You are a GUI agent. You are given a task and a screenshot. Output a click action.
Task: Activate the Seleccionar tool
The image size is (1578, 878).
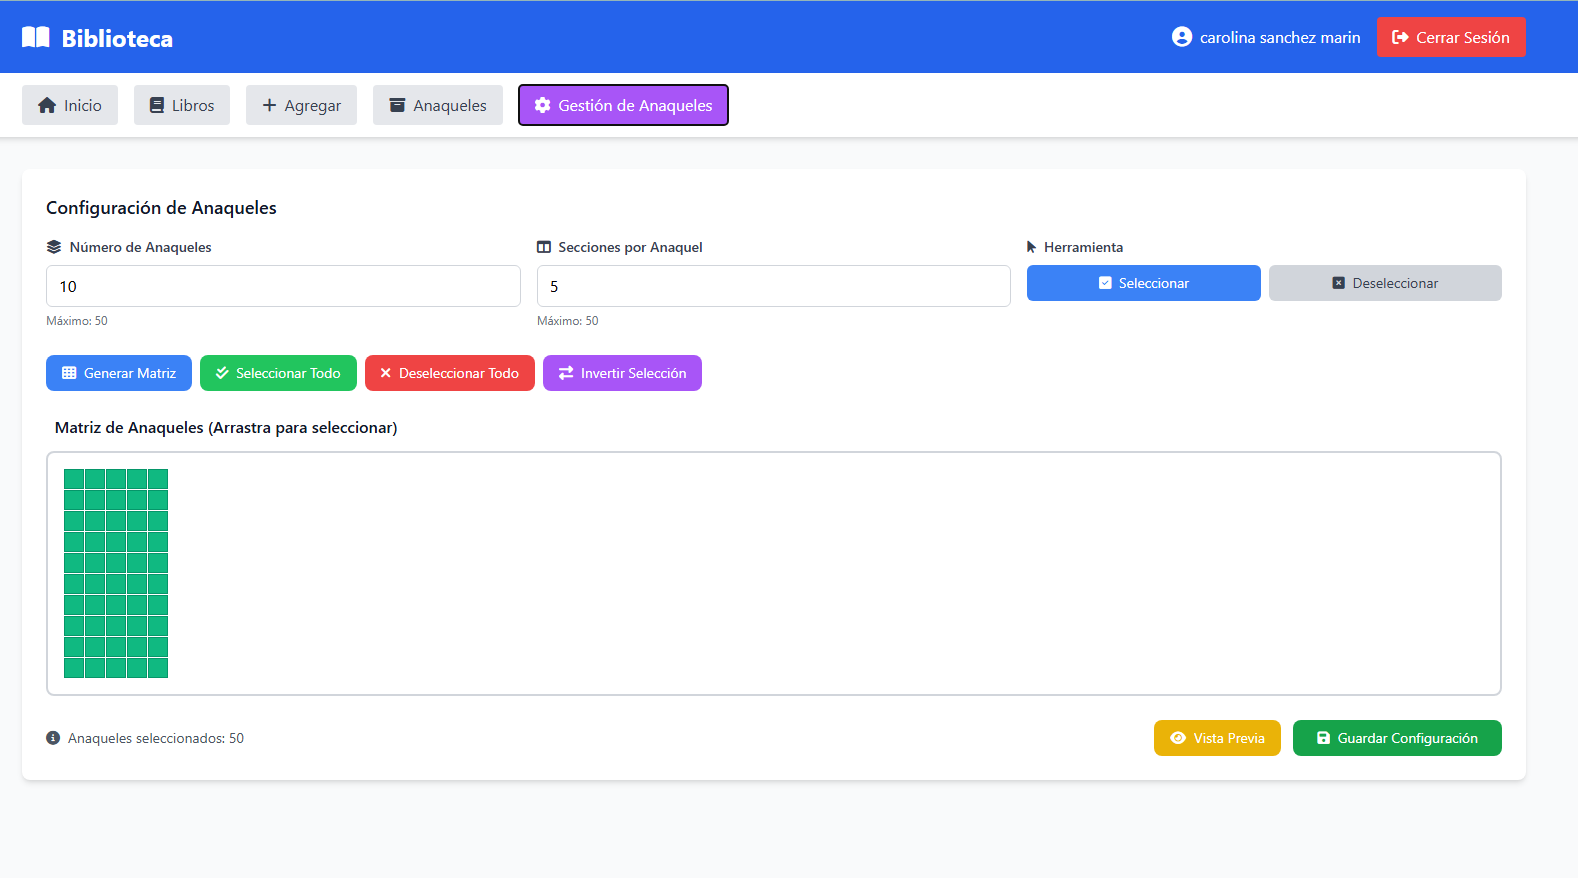(1143, 283)
